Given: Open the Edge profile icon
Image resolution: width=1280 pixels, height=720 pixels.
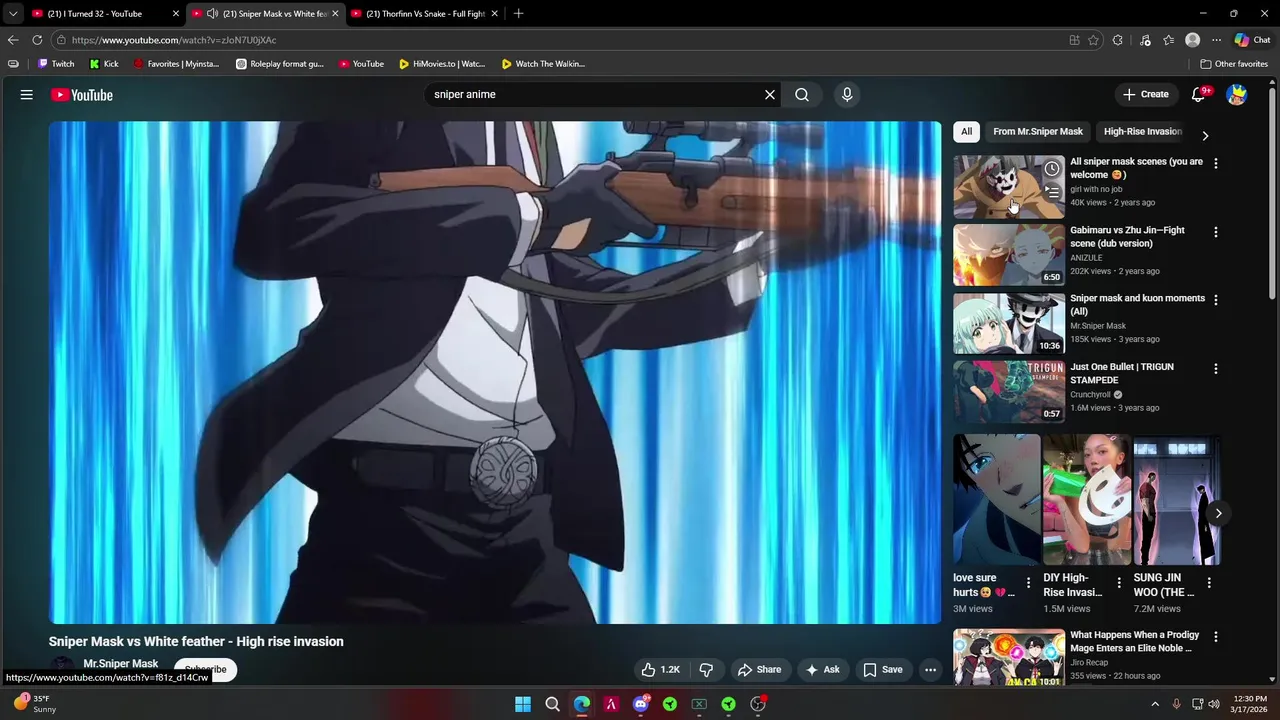Looking at the screenshot, I should [x=1192, y=40].
